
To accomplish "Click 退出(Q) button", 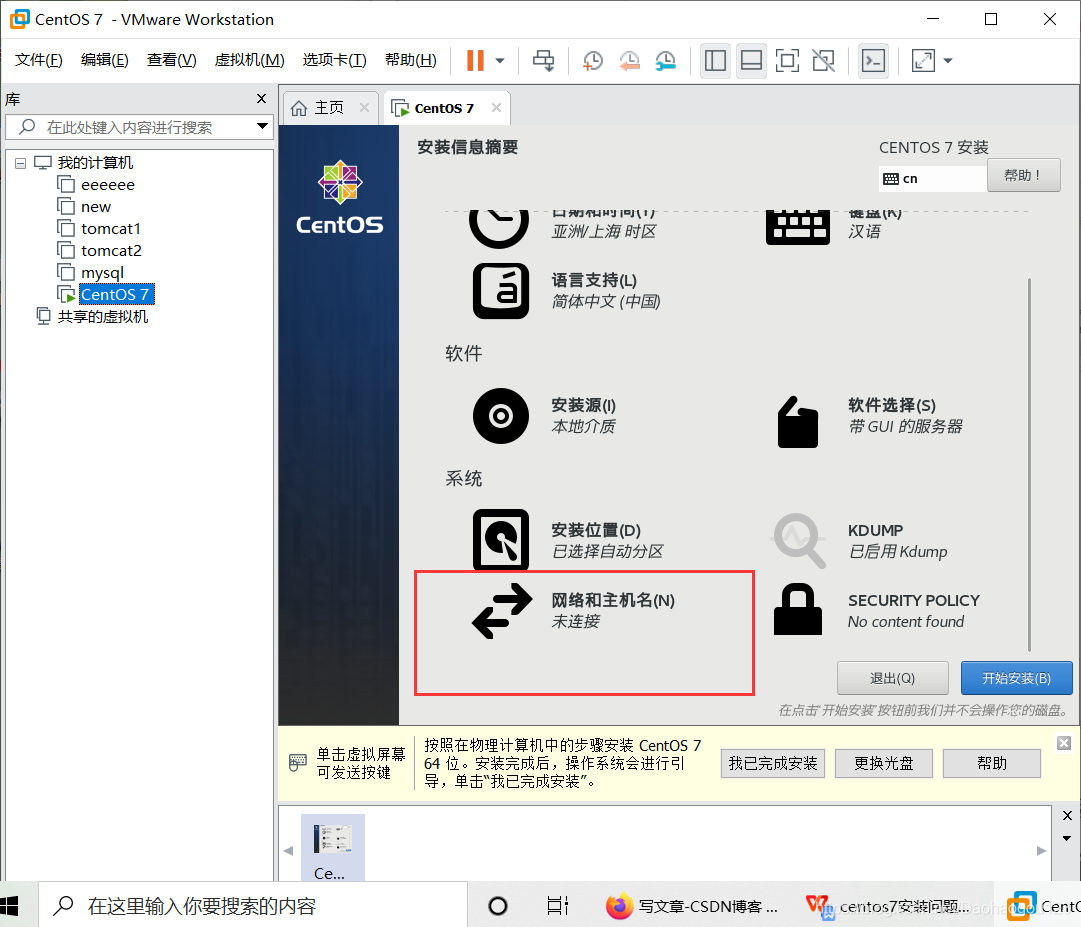I will tap(892, 678).
